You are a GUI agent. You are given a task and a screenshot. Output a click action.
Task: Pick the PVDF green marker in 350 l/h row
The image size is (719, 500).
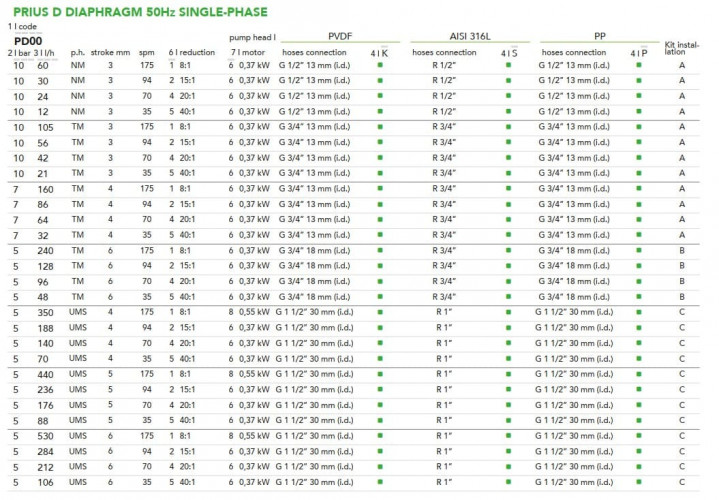click(380, 312)
